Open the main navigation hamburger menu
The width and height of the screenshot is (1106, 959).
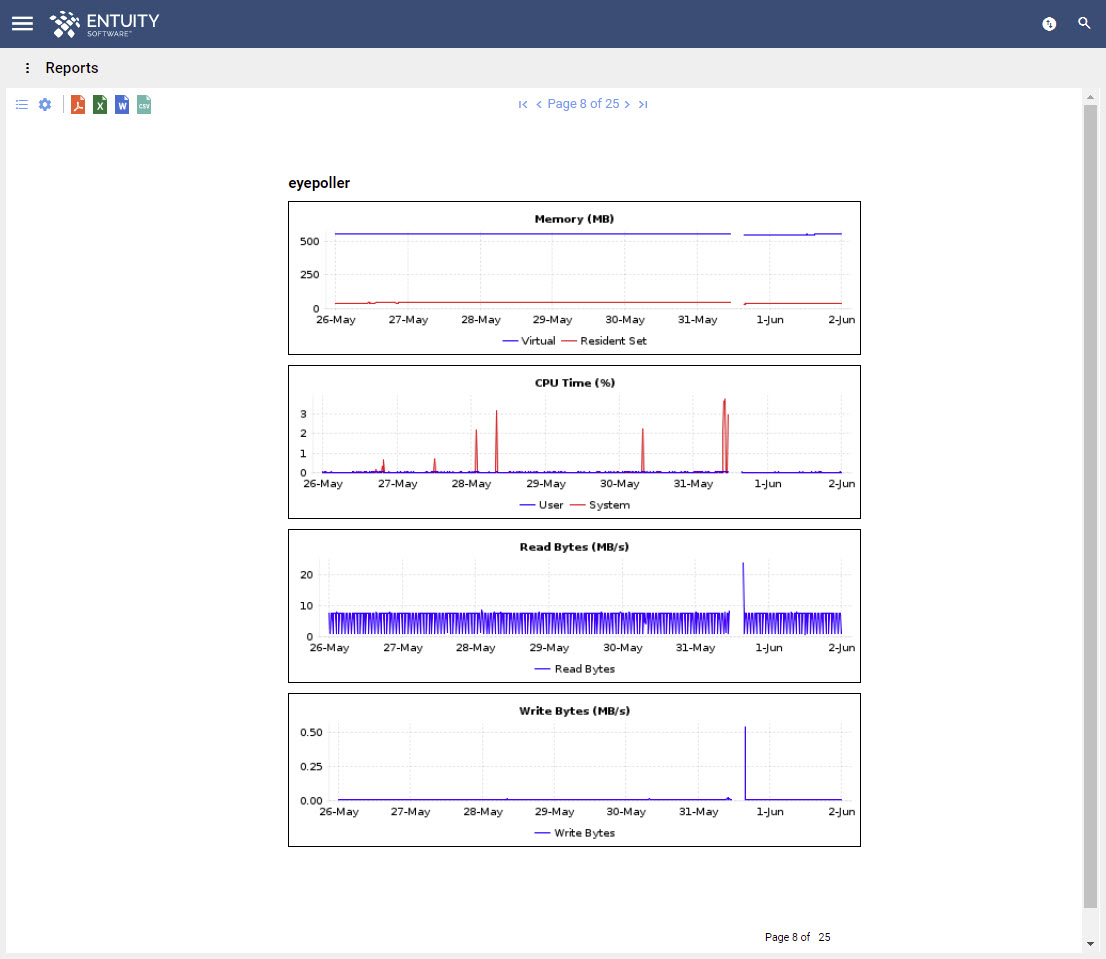pyautogui.click(x=21, y=23)
